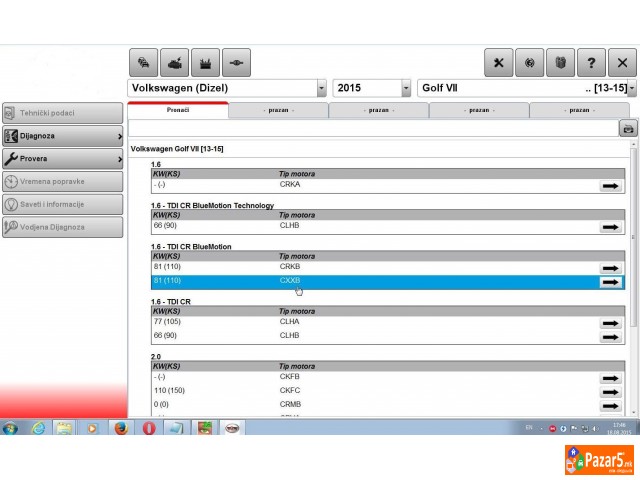
Task: Open the Saveti i informacije section
Action: 62,204
